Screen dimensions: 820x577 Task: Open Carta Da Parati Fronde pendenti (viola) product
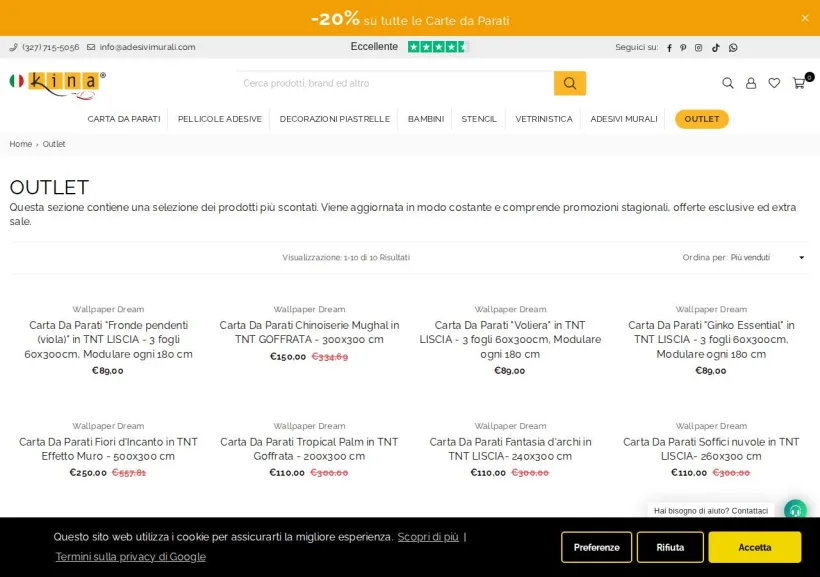click(108, 340)
